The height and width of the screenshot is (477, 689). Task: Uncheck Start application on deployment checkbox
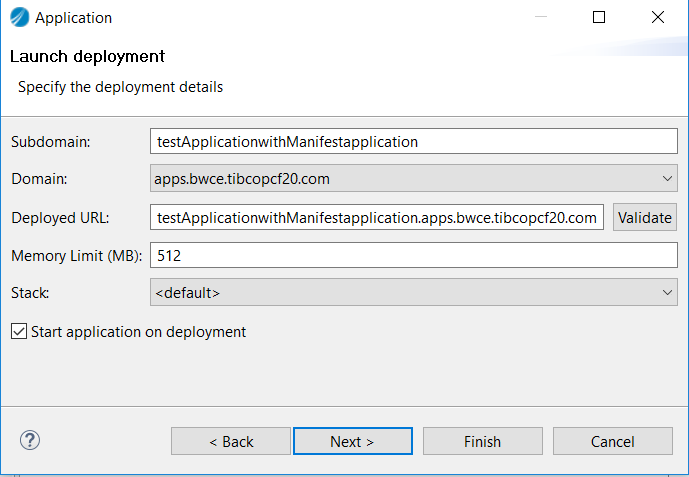[x=19, y=332]
